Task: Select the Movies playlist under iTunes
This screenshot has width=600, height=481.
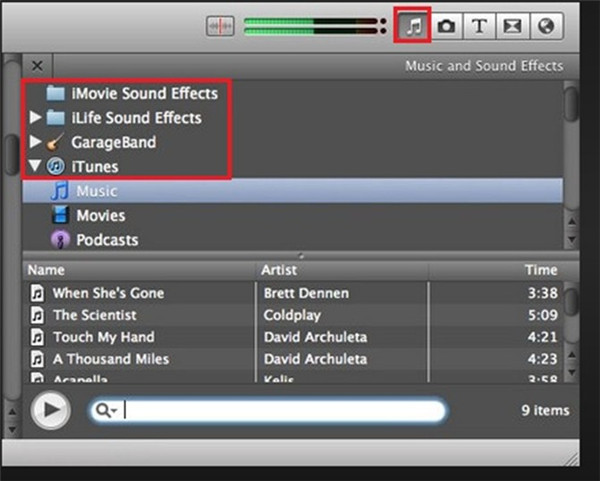Action: pyautogui.click(x=293, y=215)
